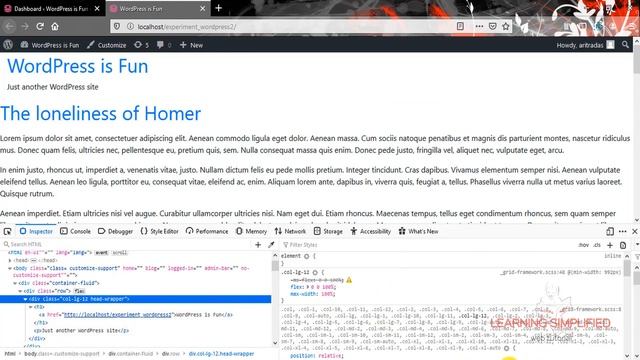Open the Network panel
Image resolution: width=640 pixels, height=360 pixels.
point(290,231)
